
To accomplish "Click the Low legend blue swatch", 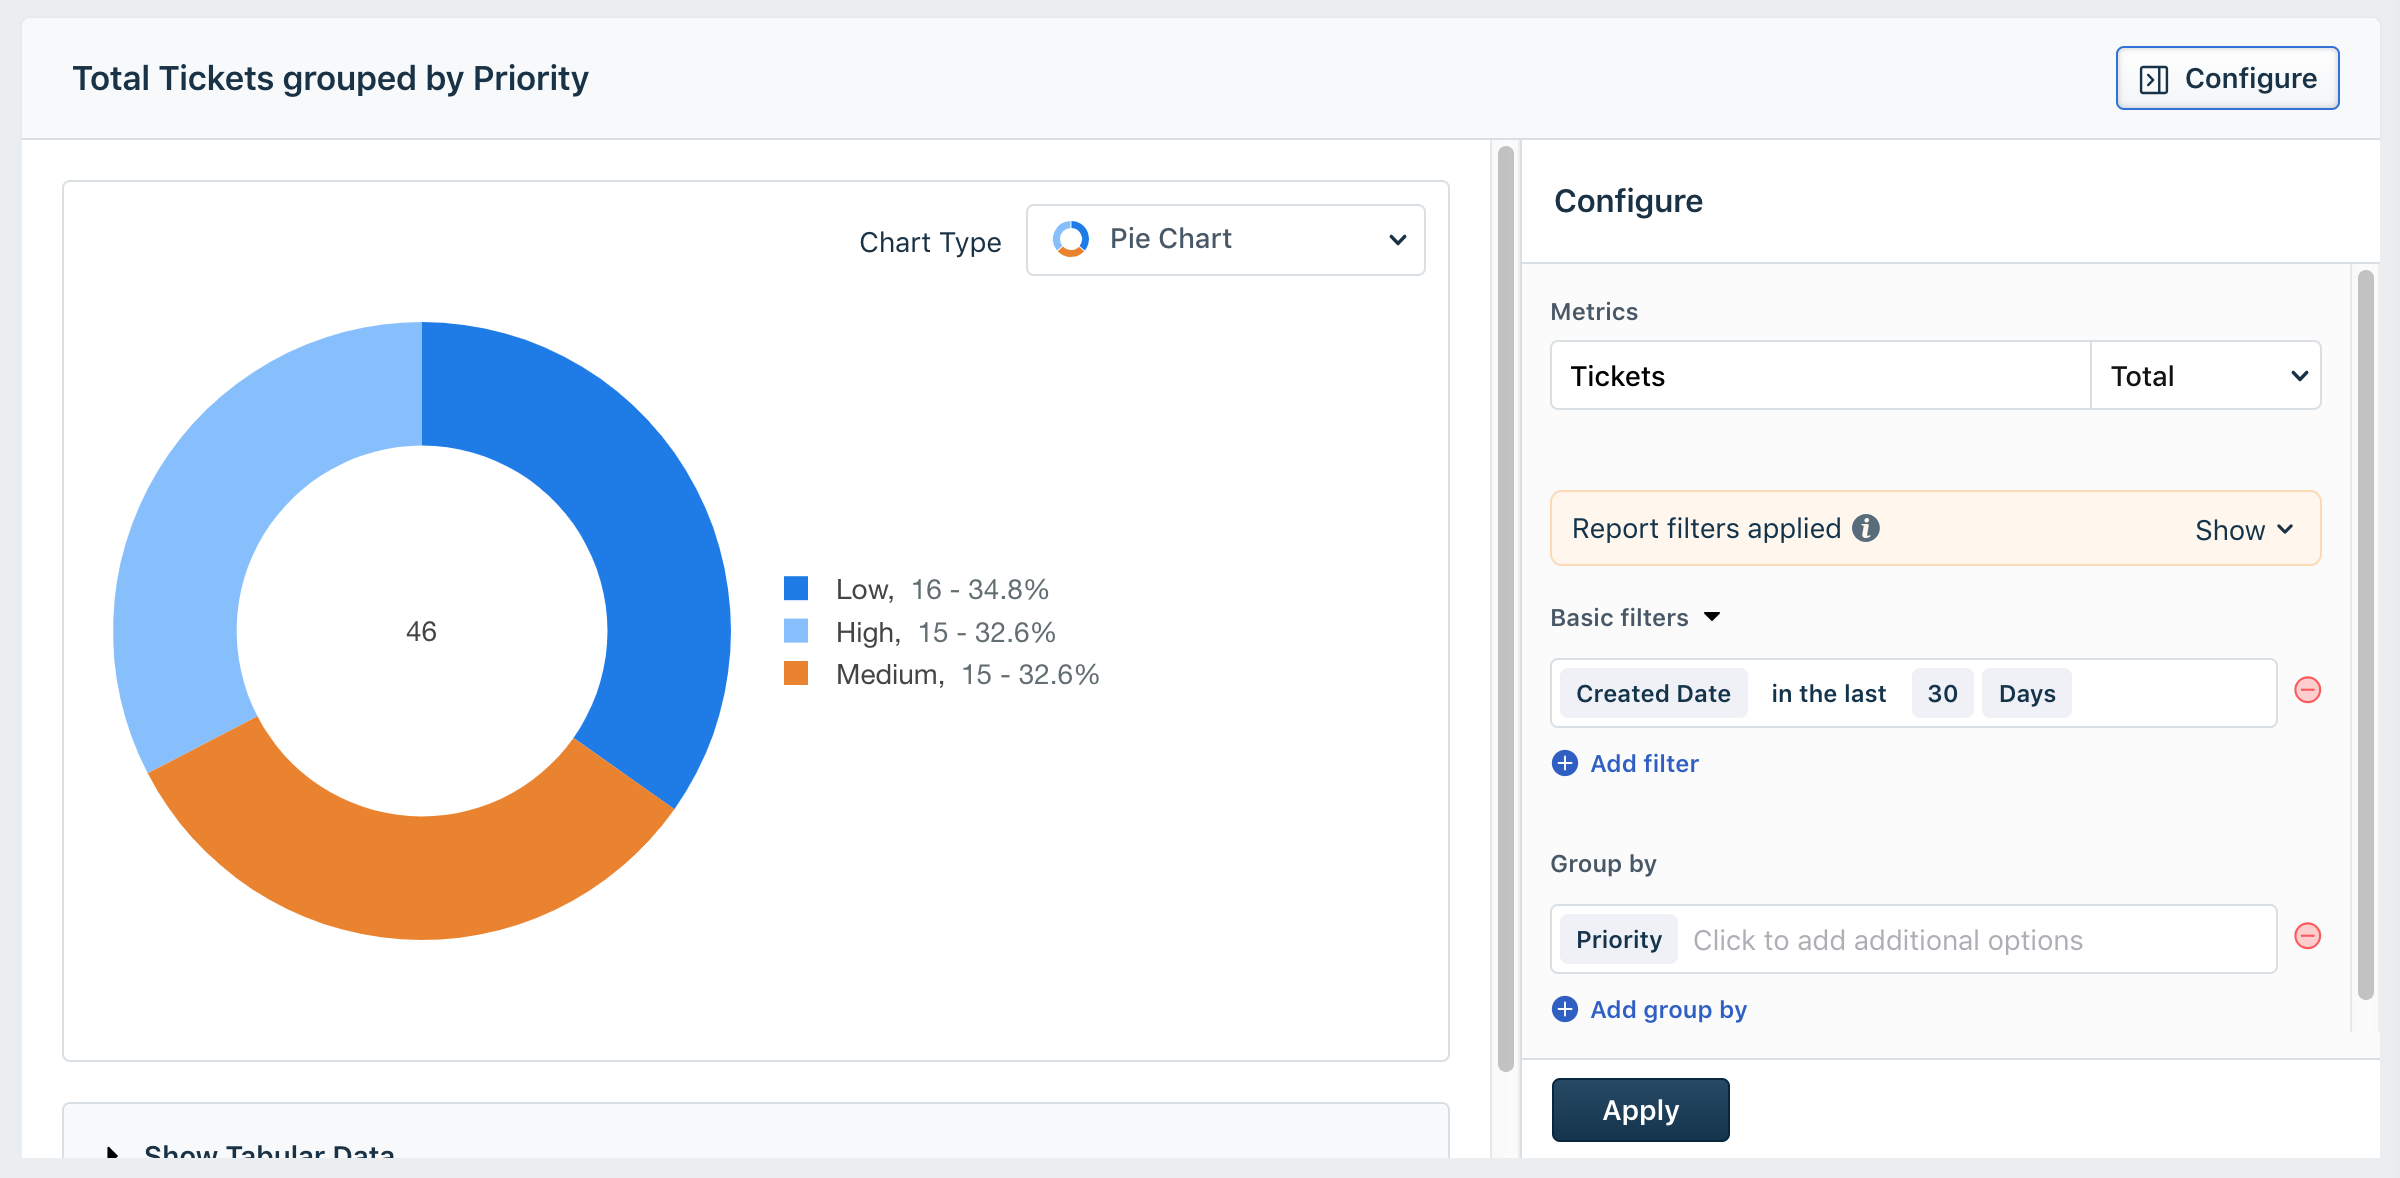I will [796, 588].
